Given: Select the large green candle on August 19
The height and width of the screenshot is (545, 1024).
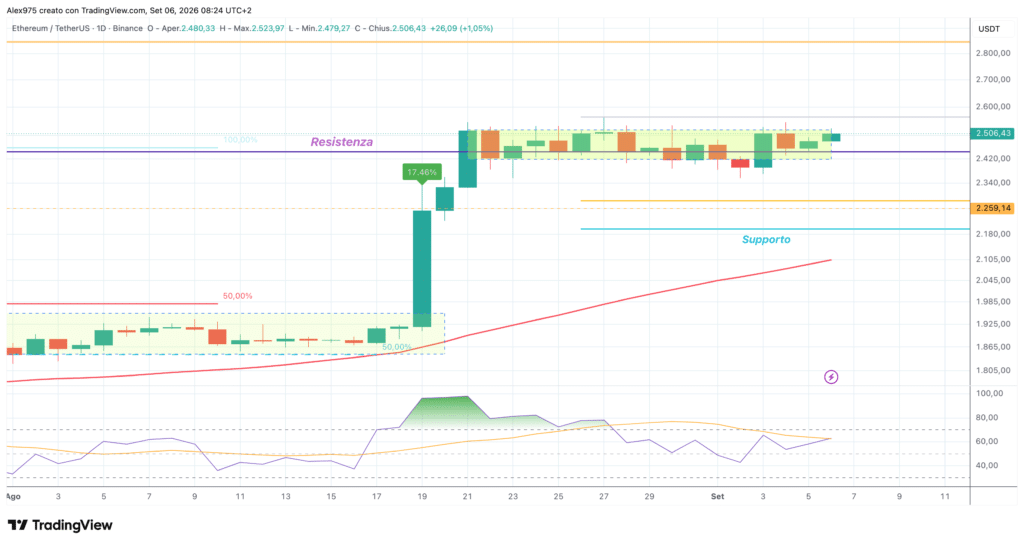Looking at the screenshot, I should point(422,268).
